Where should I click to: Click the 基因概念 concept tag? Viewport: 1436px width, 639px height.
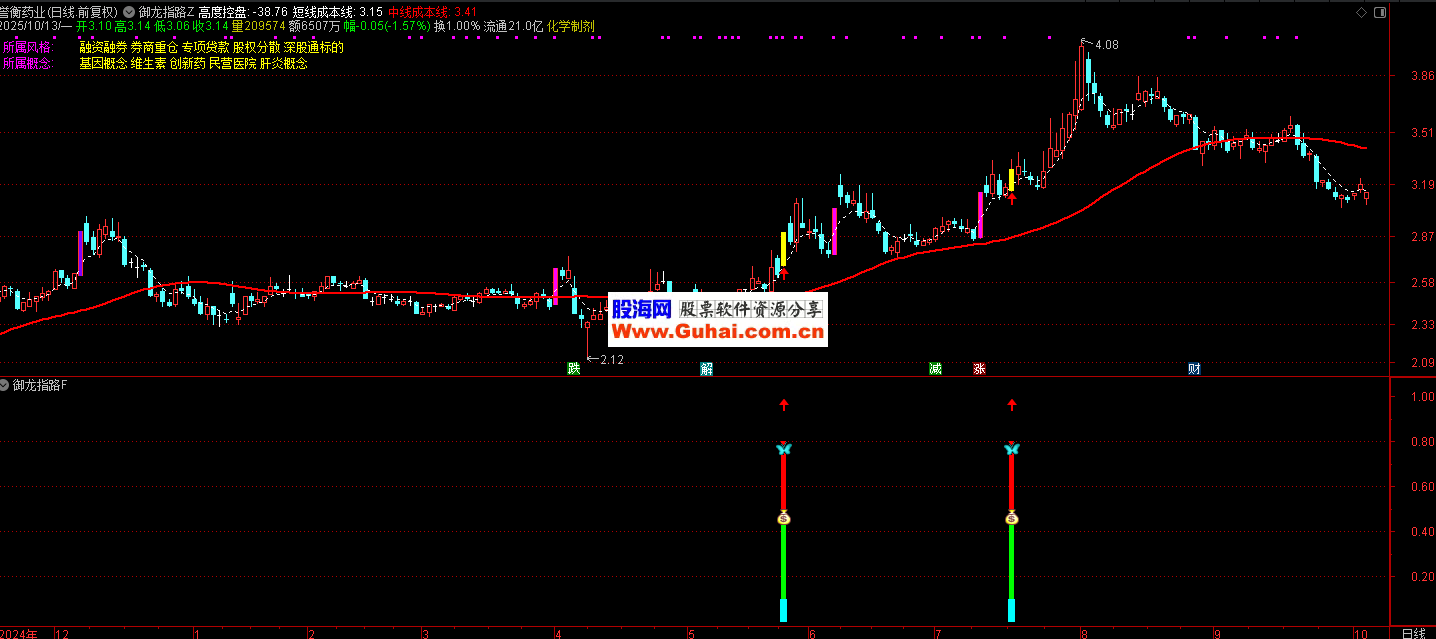click(103, 63)
